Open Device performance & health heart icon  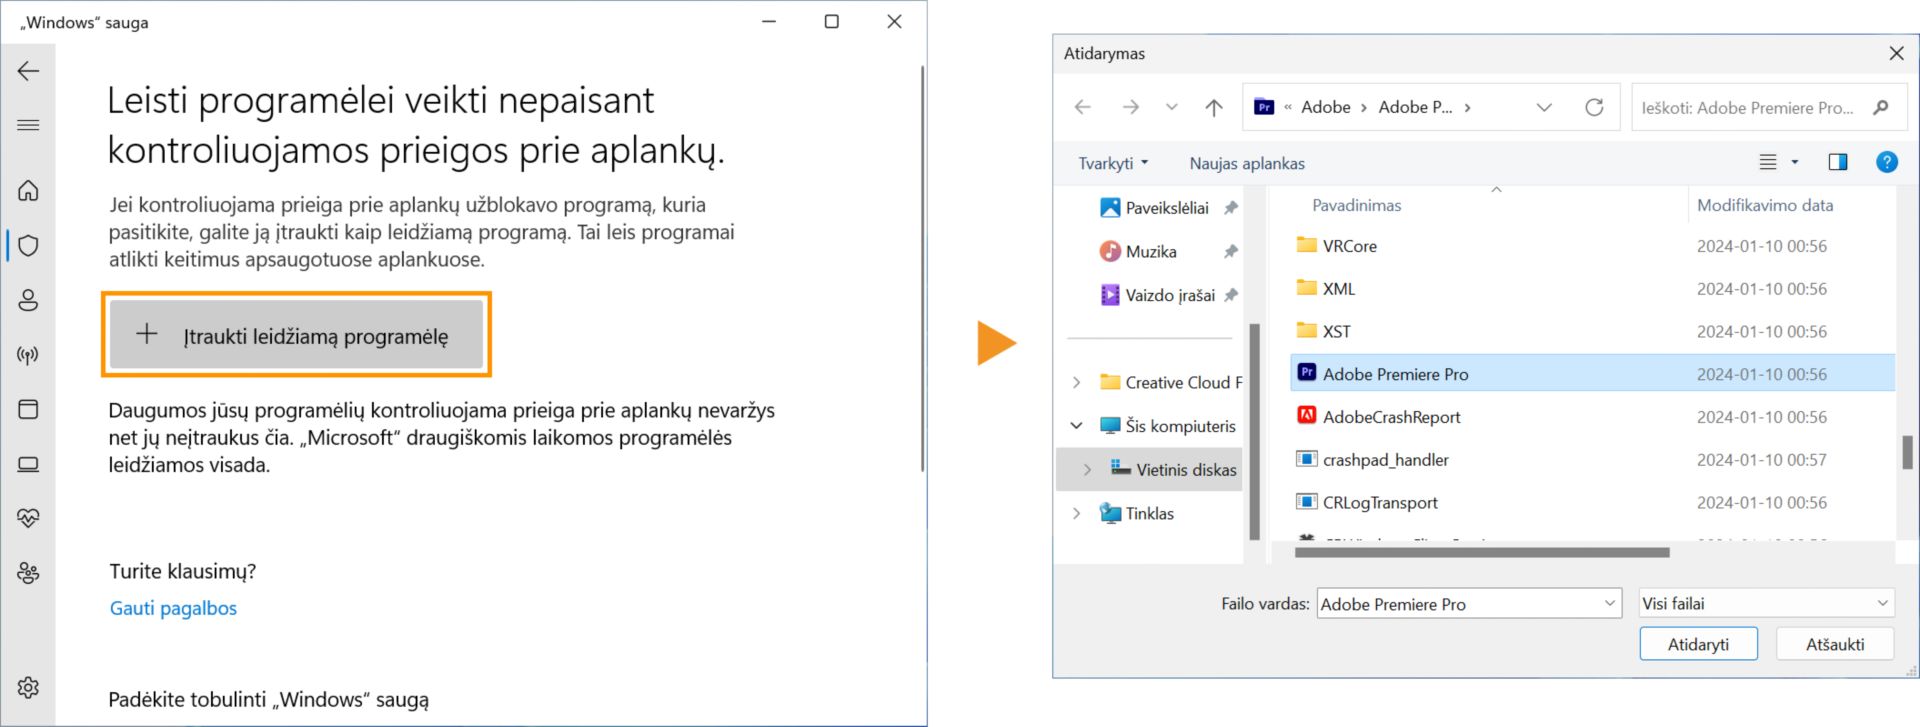(28, 518)
